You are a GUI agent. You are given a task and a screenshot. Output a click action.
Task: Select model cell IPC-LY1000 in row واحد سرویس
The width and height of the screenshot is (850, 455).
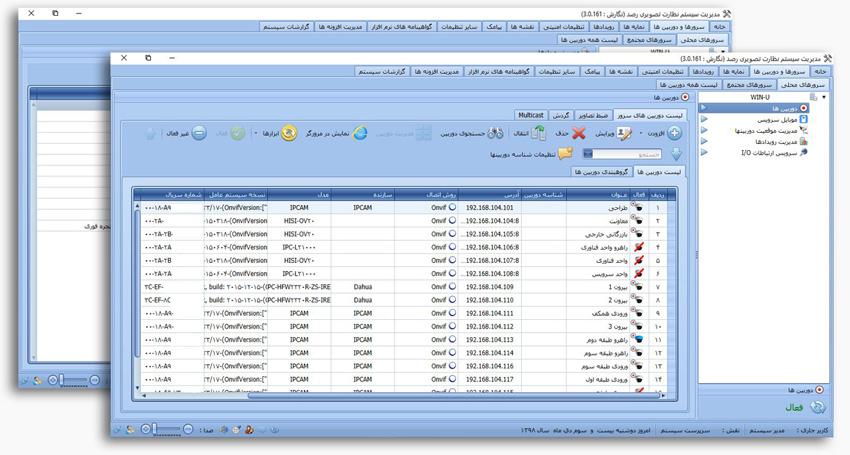point(299,274)
